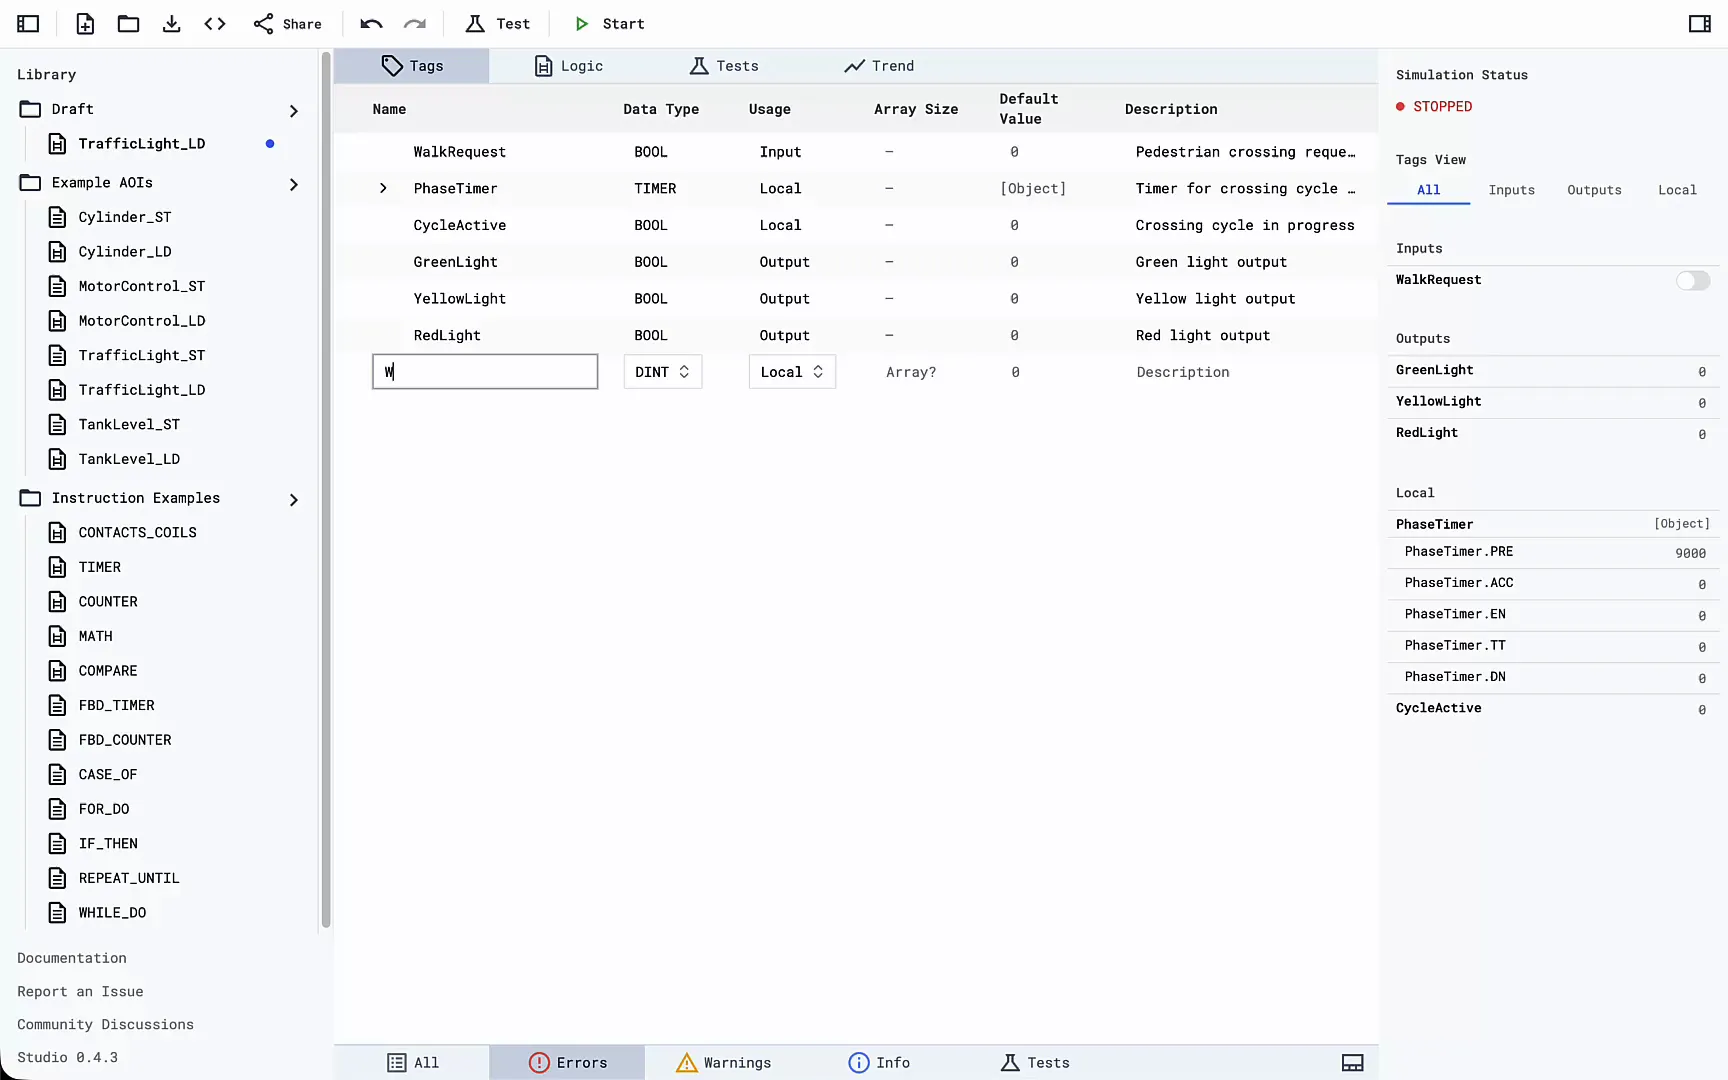Toggle the WalkRequest input switch

(1692, 281)
